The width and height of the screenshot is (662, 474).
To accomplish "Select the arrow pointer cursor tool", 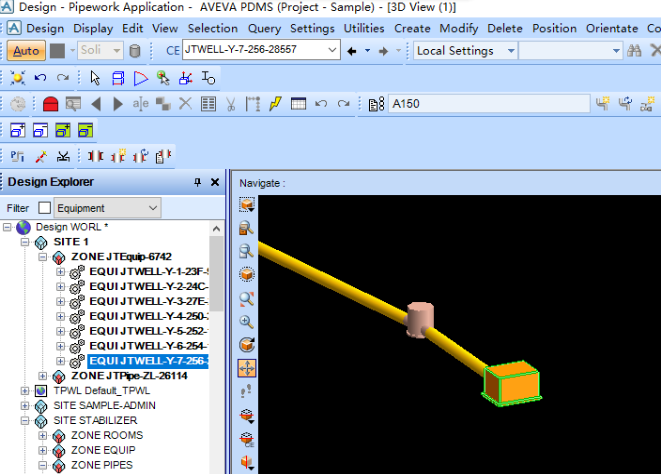I will coord(95,77).
